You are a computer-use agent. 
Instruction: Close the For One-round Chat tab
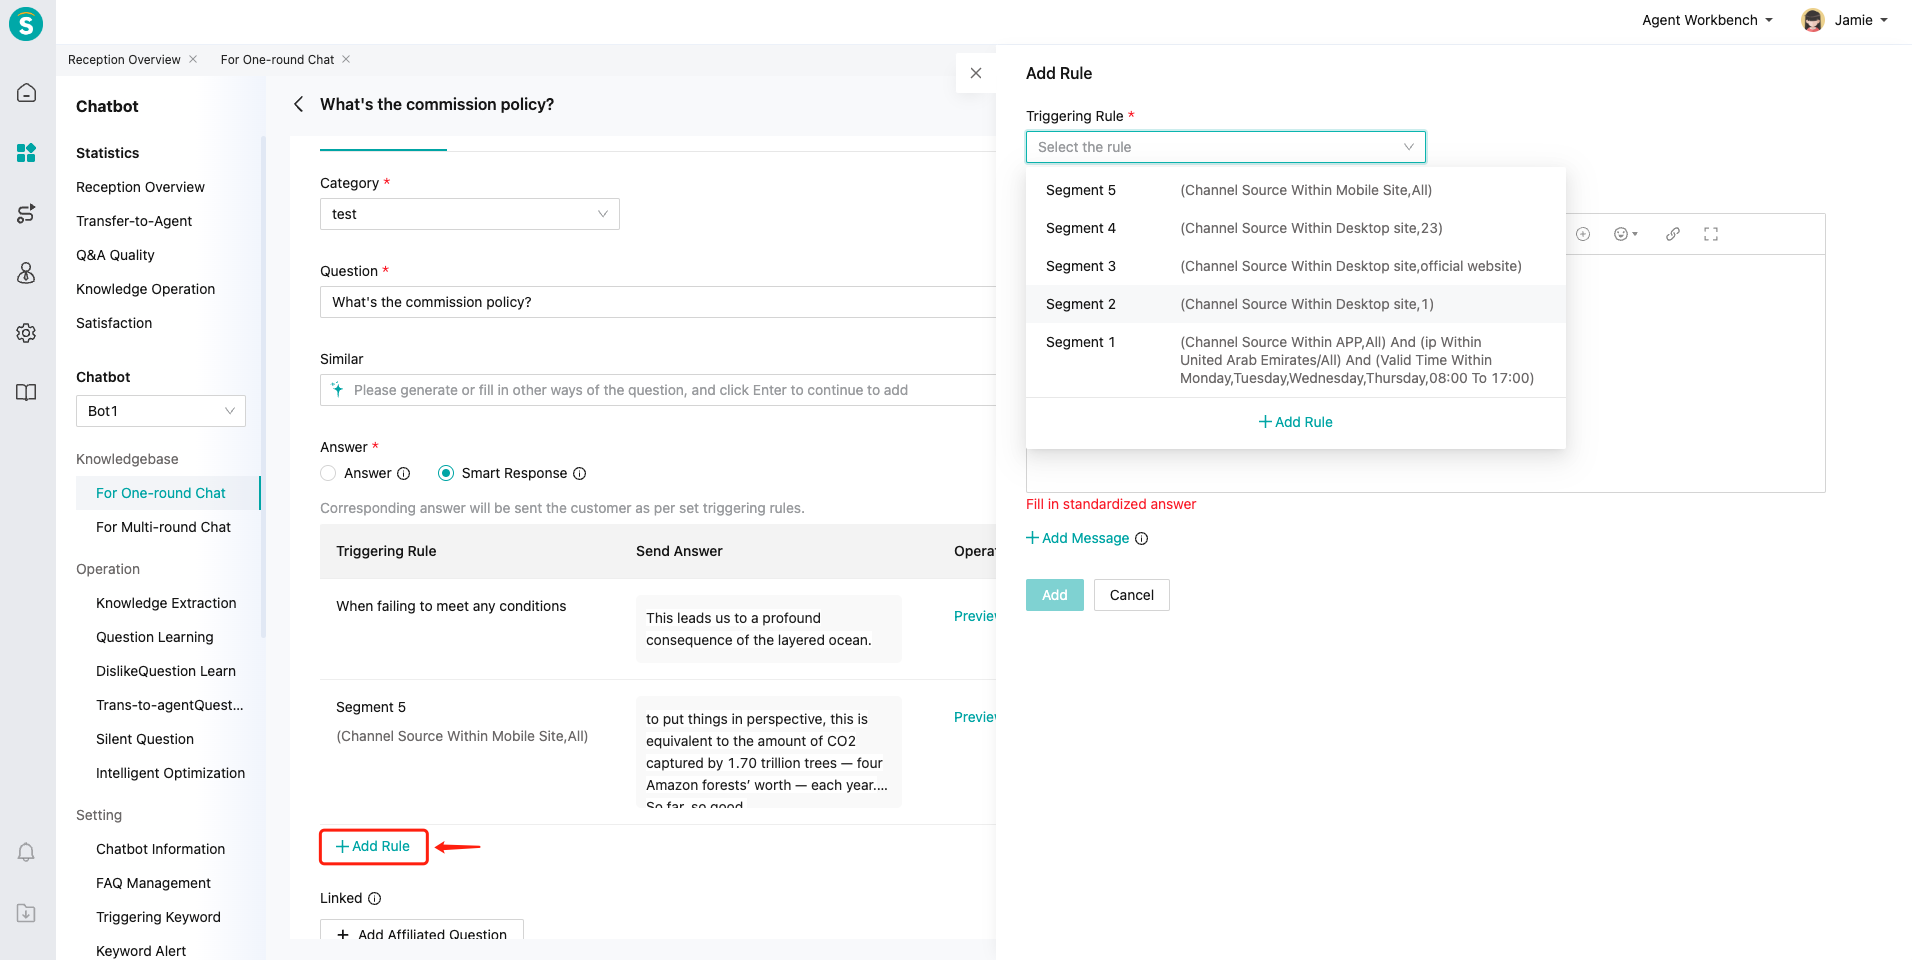346,59
